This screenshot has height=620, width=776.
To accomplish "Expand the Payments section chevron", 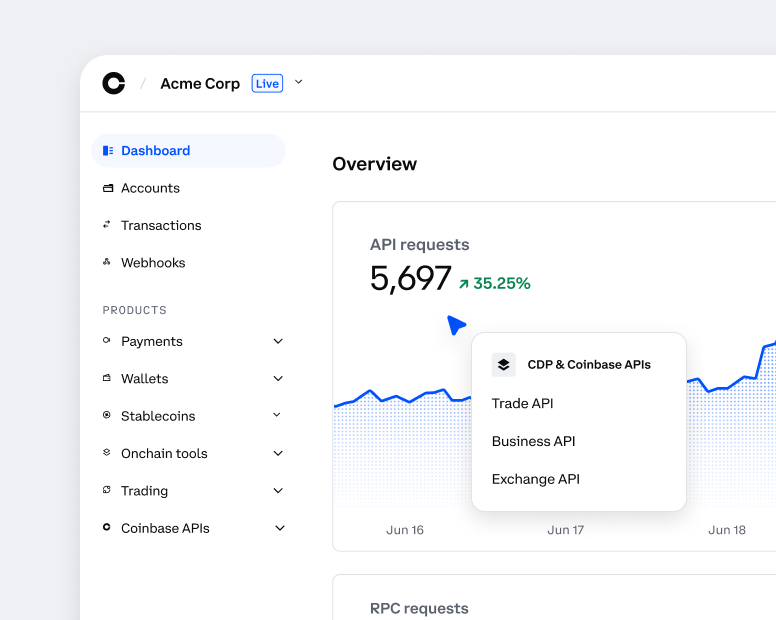I will [278, 341].
